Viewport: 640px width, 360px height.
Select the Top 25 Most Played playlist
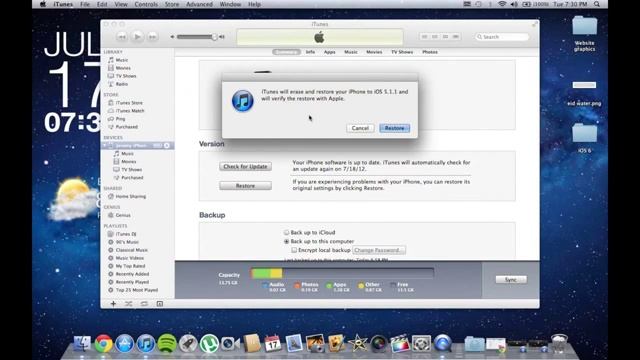click(137, 290)
